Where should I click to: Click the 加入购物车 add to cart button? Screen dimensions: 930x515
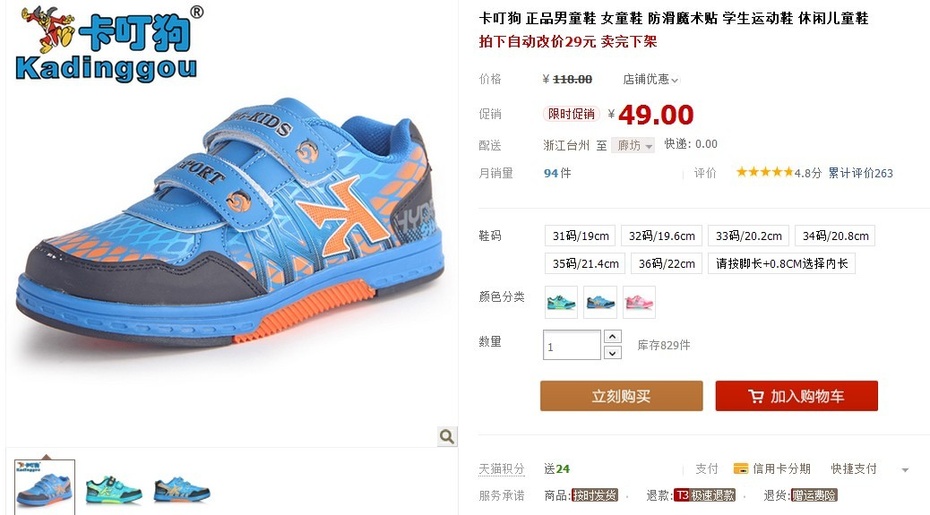pyautogui.click(x=797, y=396)
